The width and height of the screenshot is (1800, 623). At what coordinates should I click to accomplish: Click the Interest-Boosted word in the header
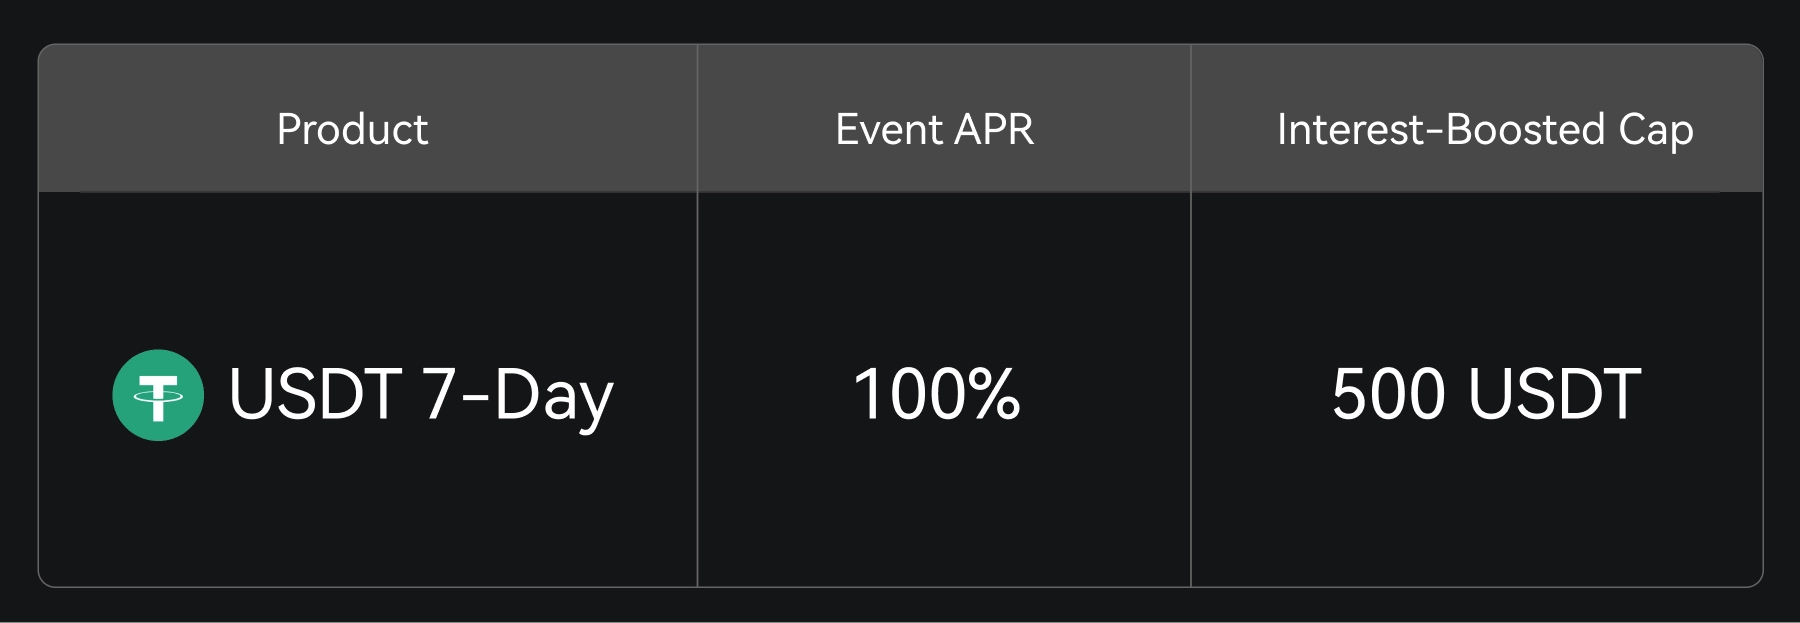pyautogui.click(x=1441, y=129)
